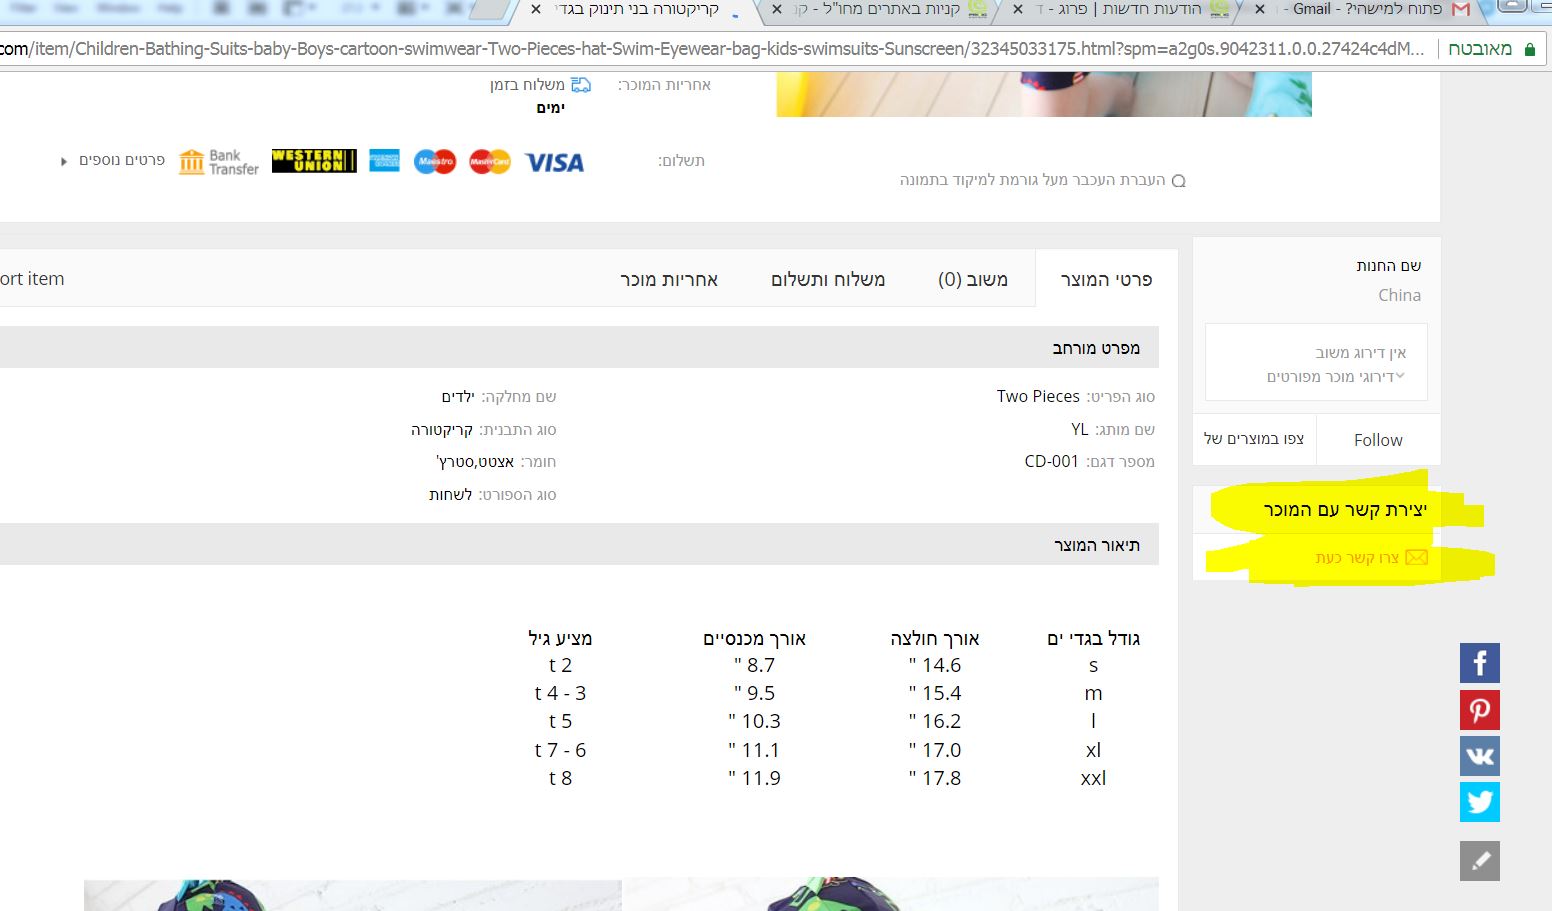Click the Gmail tab favicon
The height and width of the screenshot is (911, 1552).
pyautogui.click(x=1461, y=10)
